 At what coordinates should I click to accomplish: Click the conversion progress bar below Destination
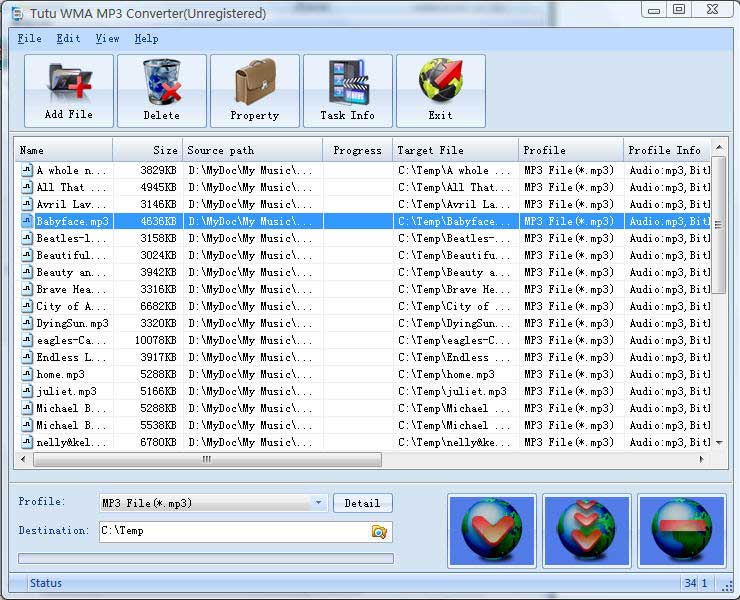tap(206, 558)
